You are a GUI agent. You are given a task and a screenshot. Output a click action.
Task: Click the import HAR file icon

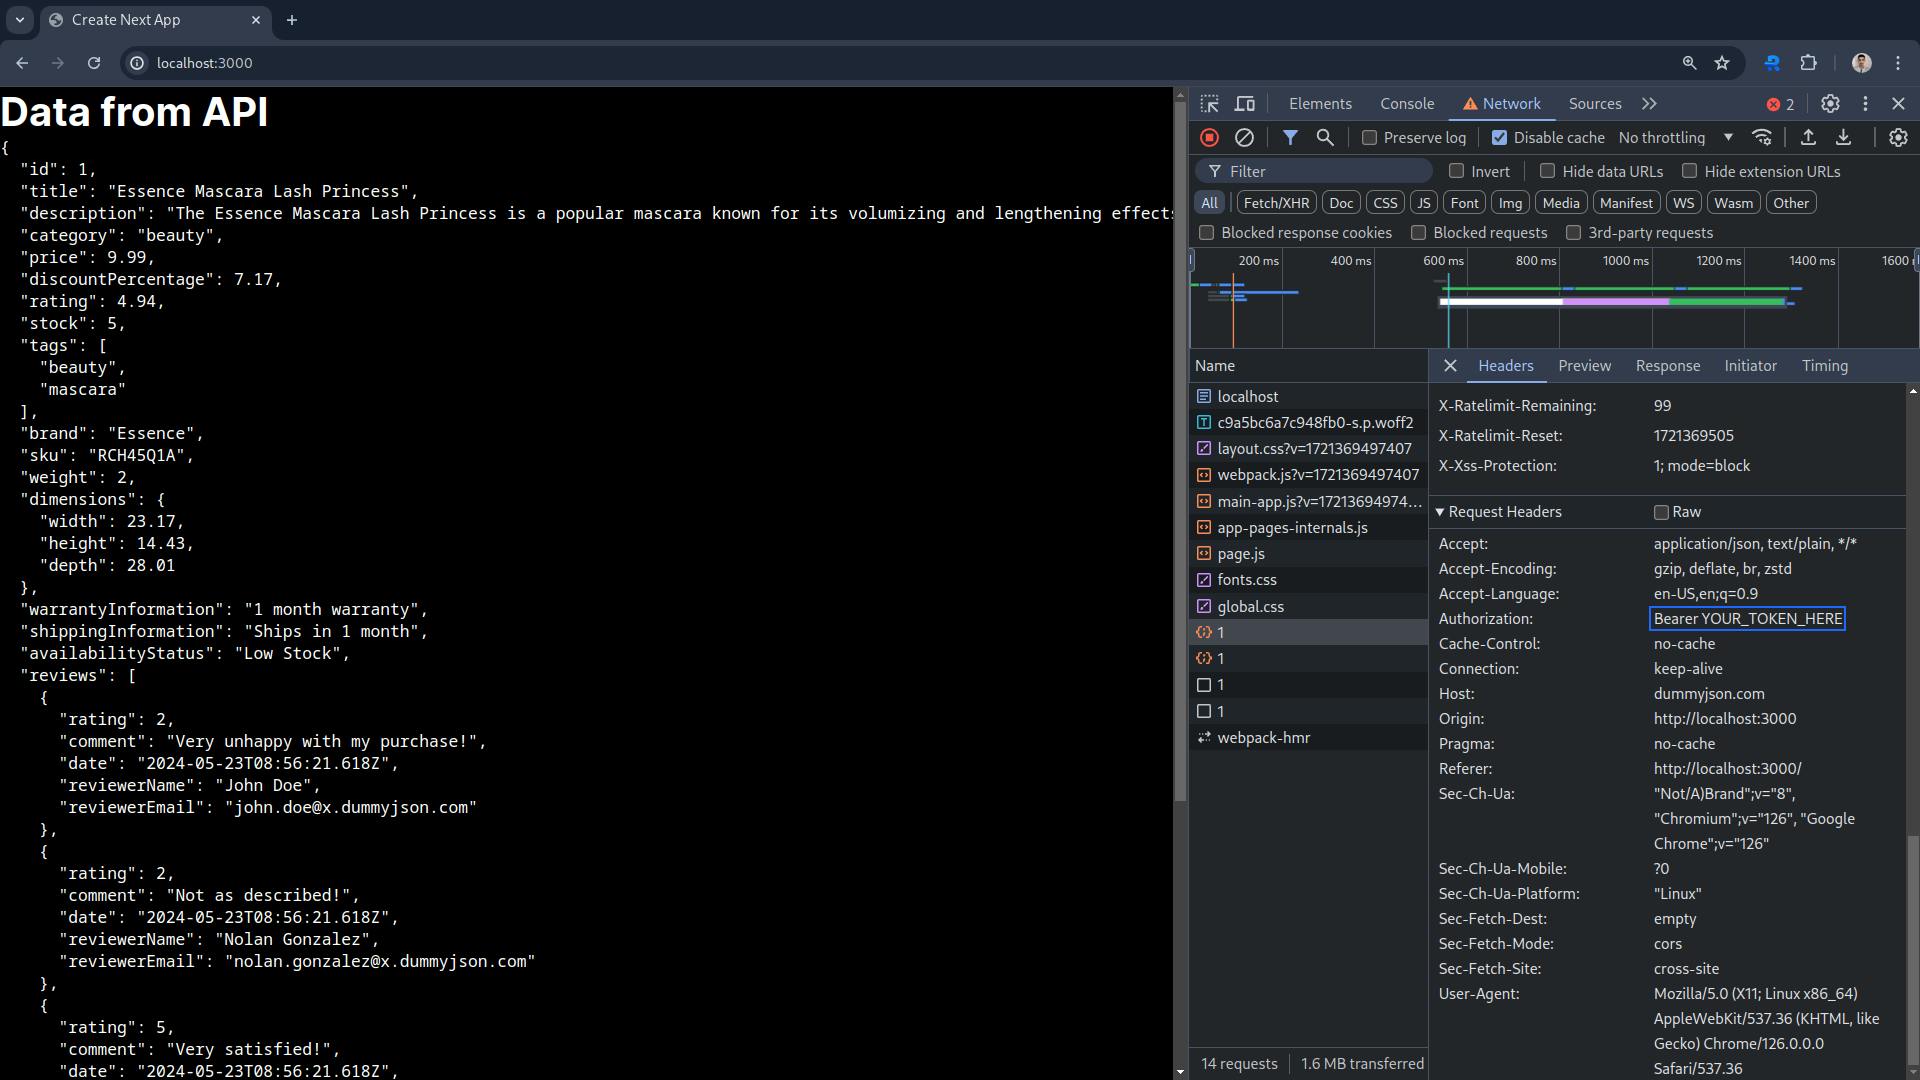tap(1808, 137)
